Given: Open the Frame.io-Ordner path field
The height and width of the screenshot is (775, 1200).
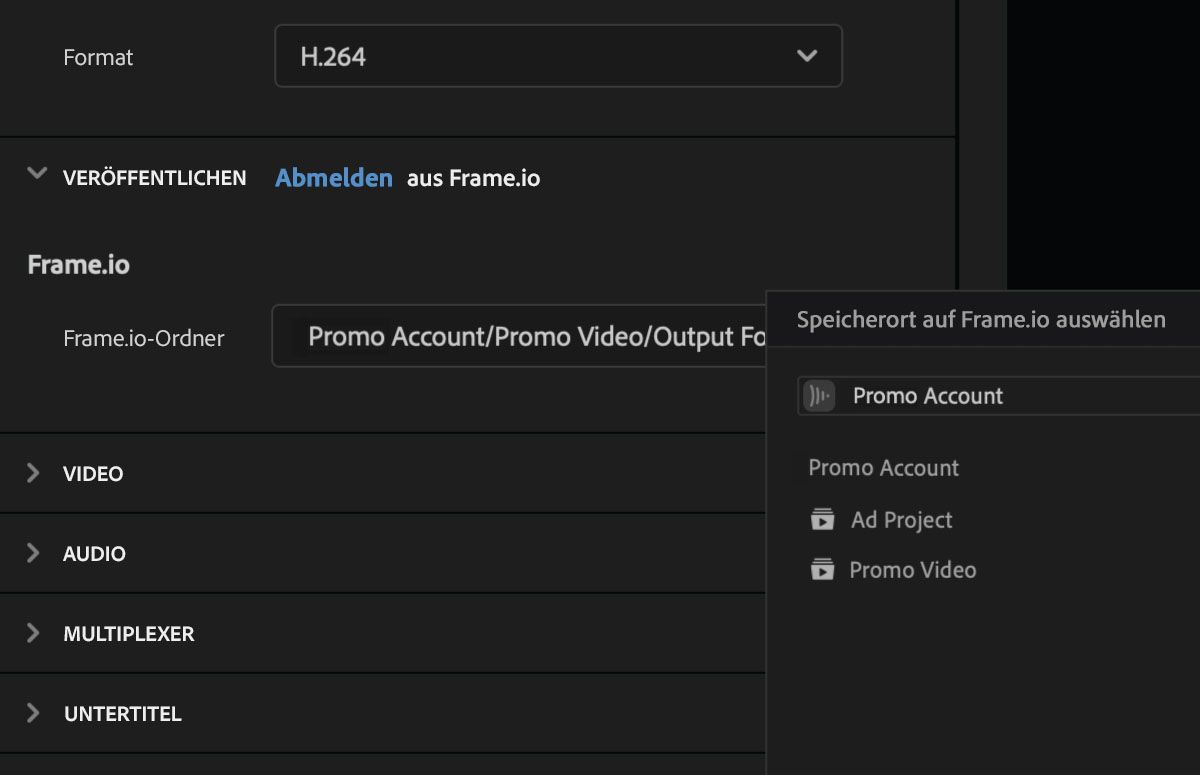Looking at the screenshot, I should (x=519, y=336).
